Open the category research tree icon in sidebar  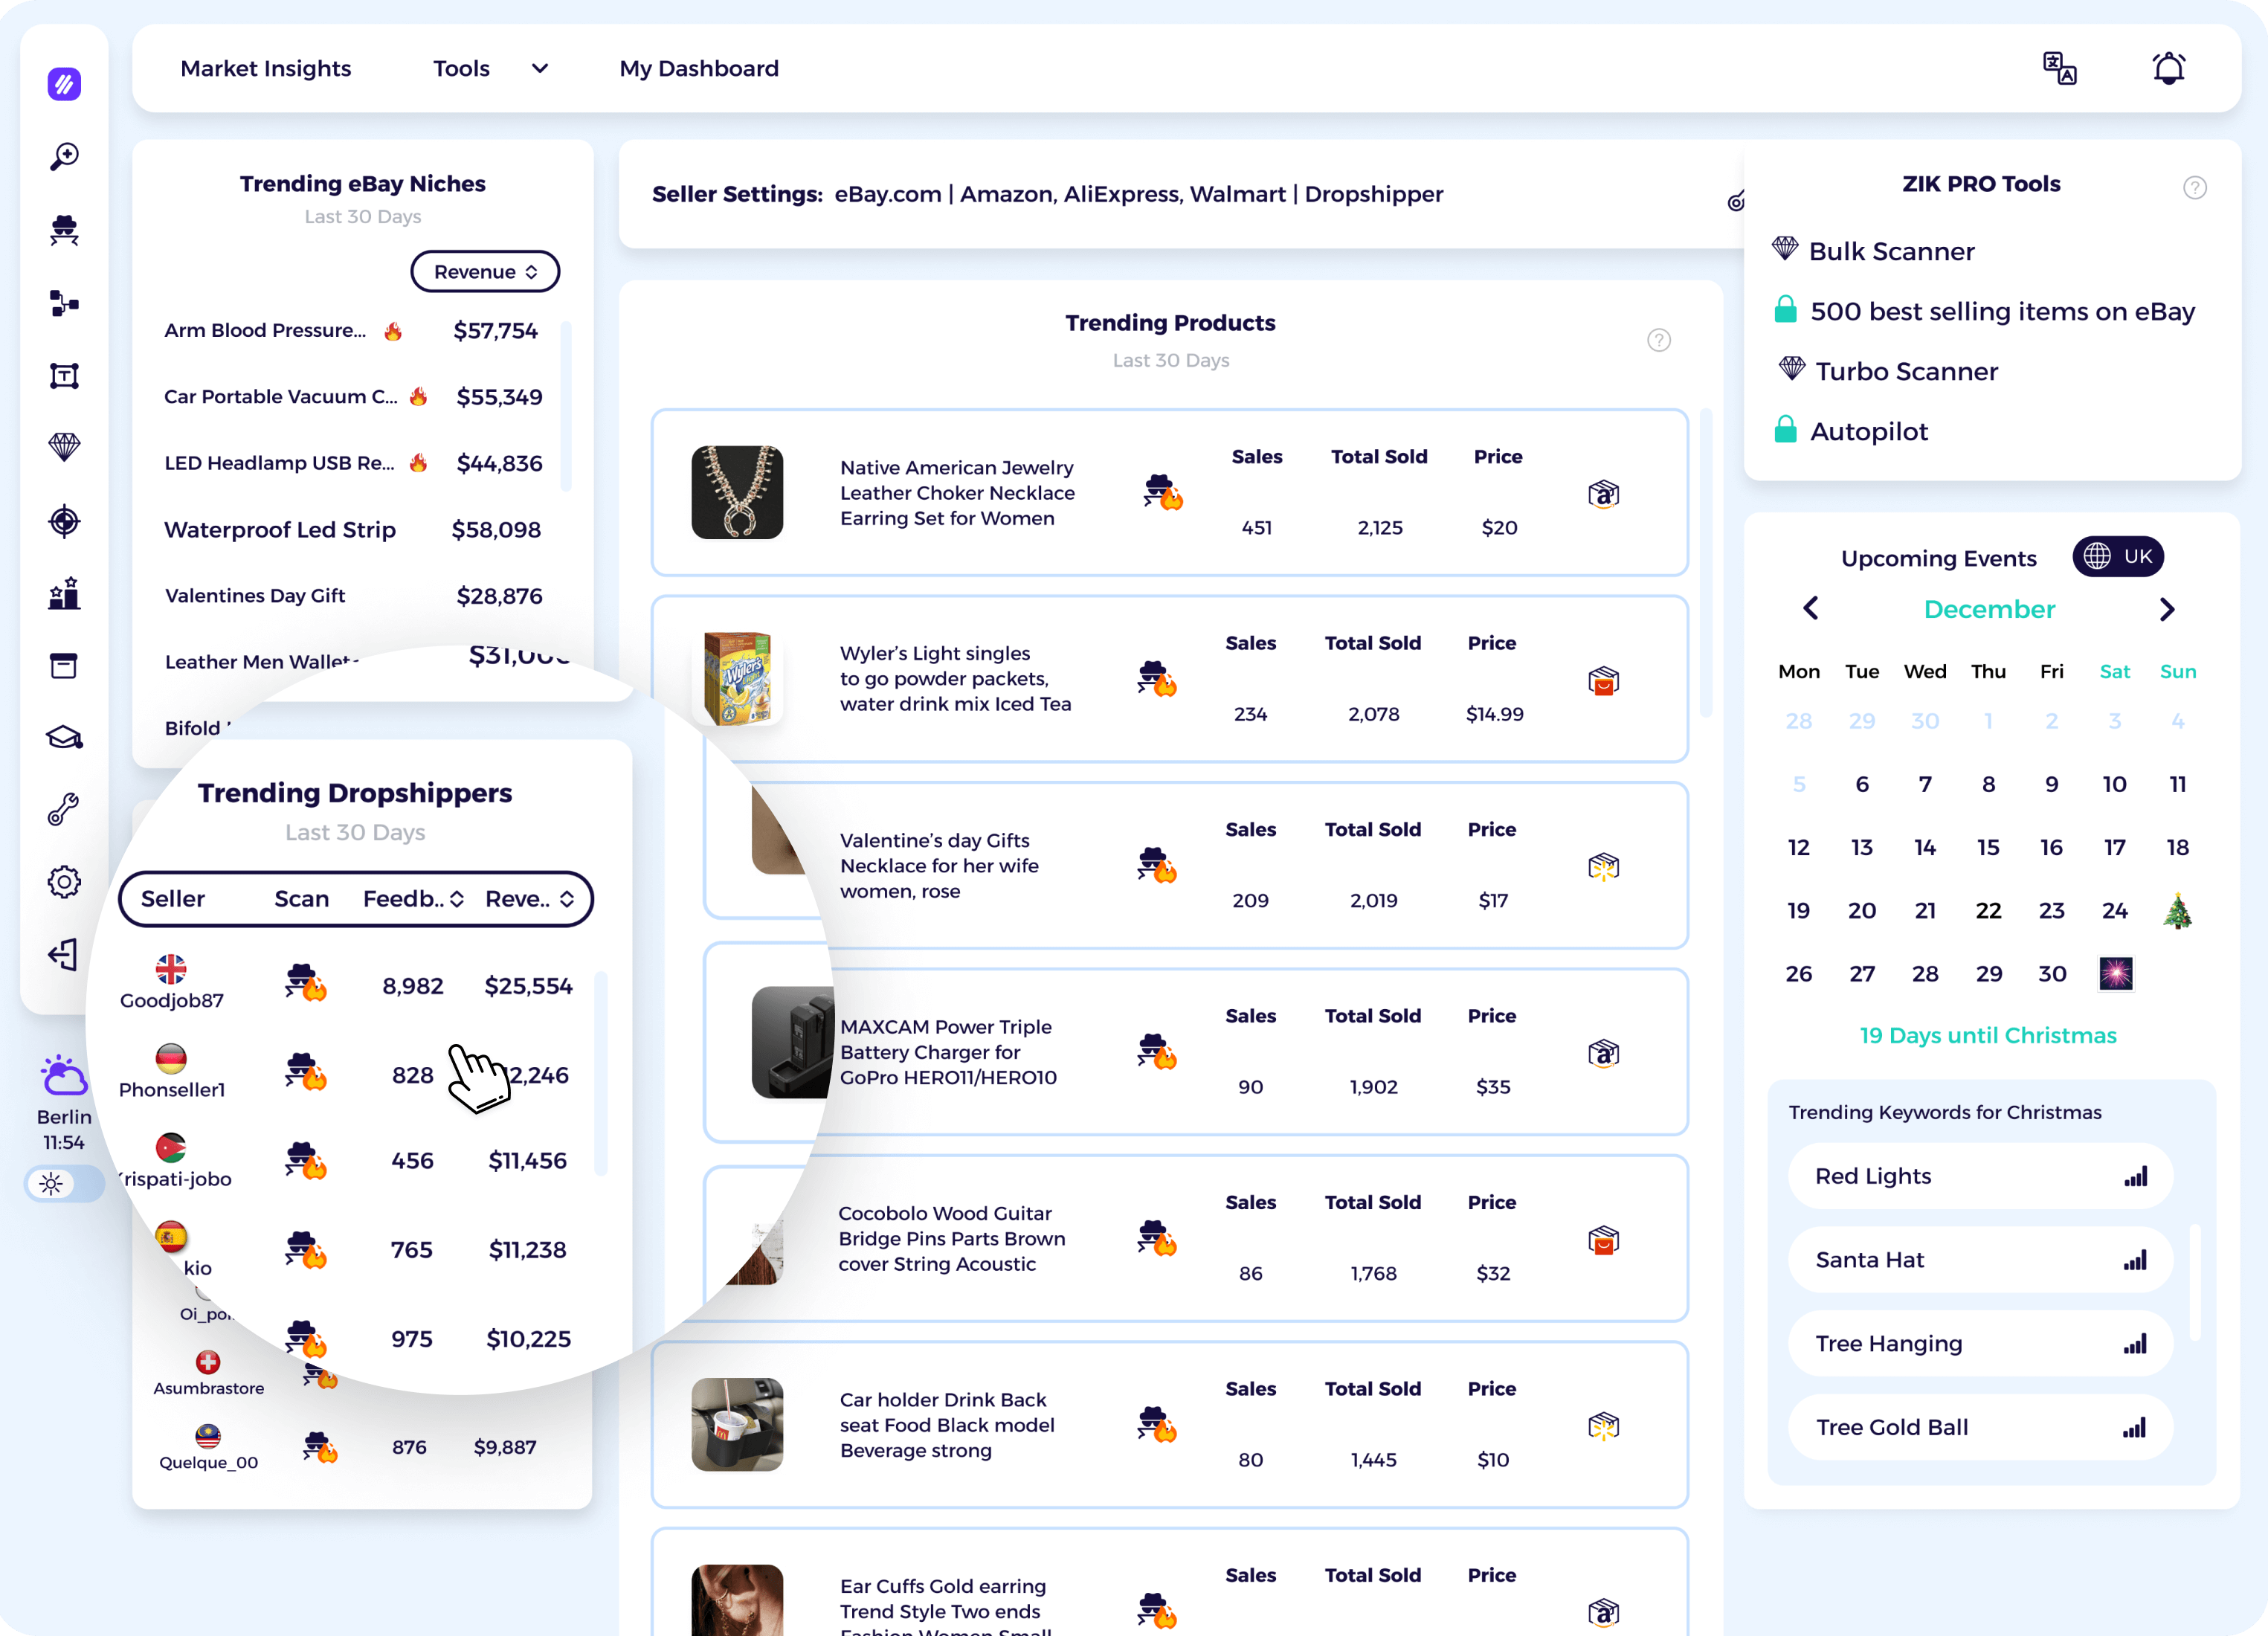pos(64,303)
